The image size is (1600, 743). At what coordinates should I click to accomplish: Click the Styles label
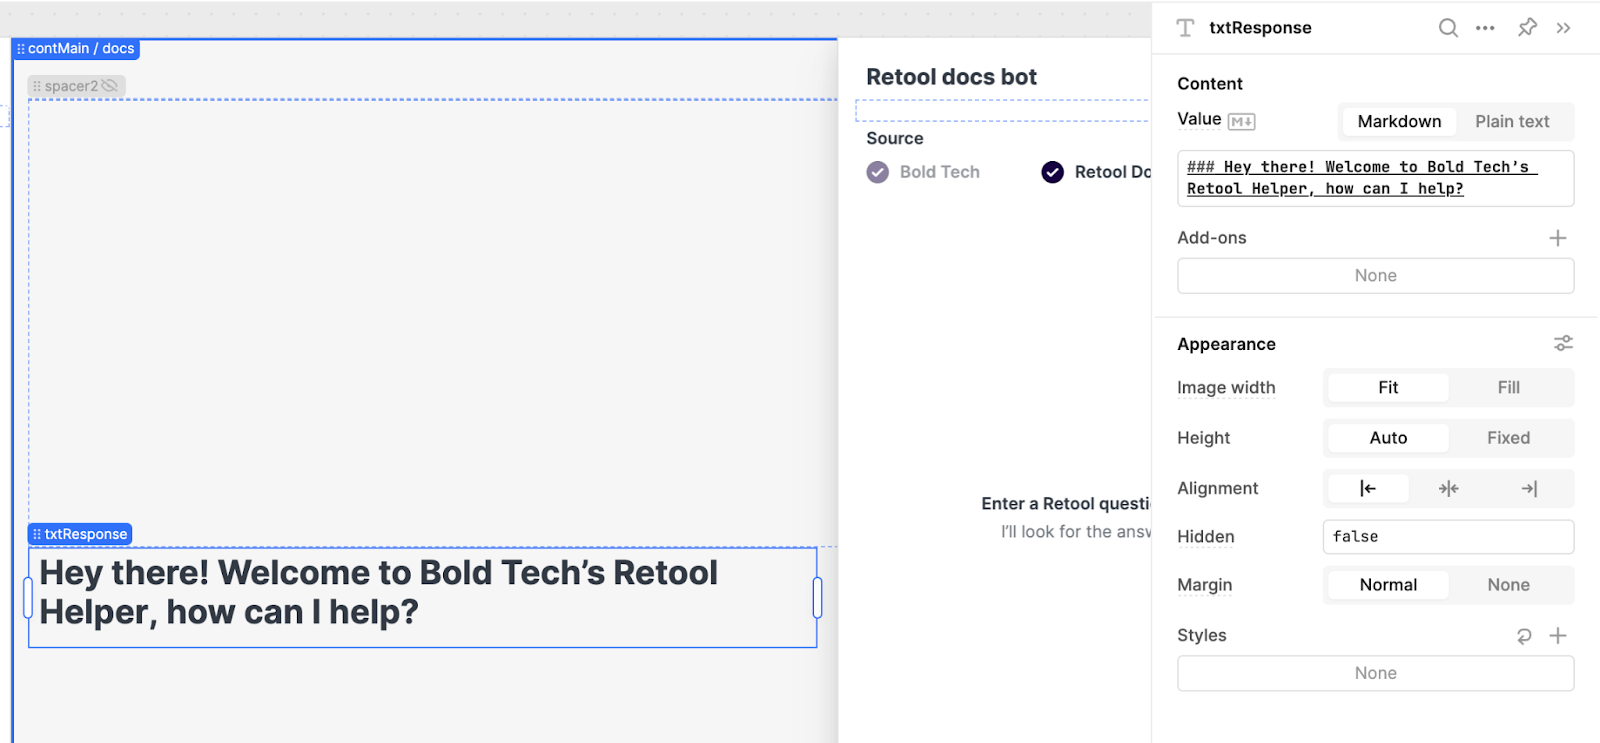click(1201, 635)
